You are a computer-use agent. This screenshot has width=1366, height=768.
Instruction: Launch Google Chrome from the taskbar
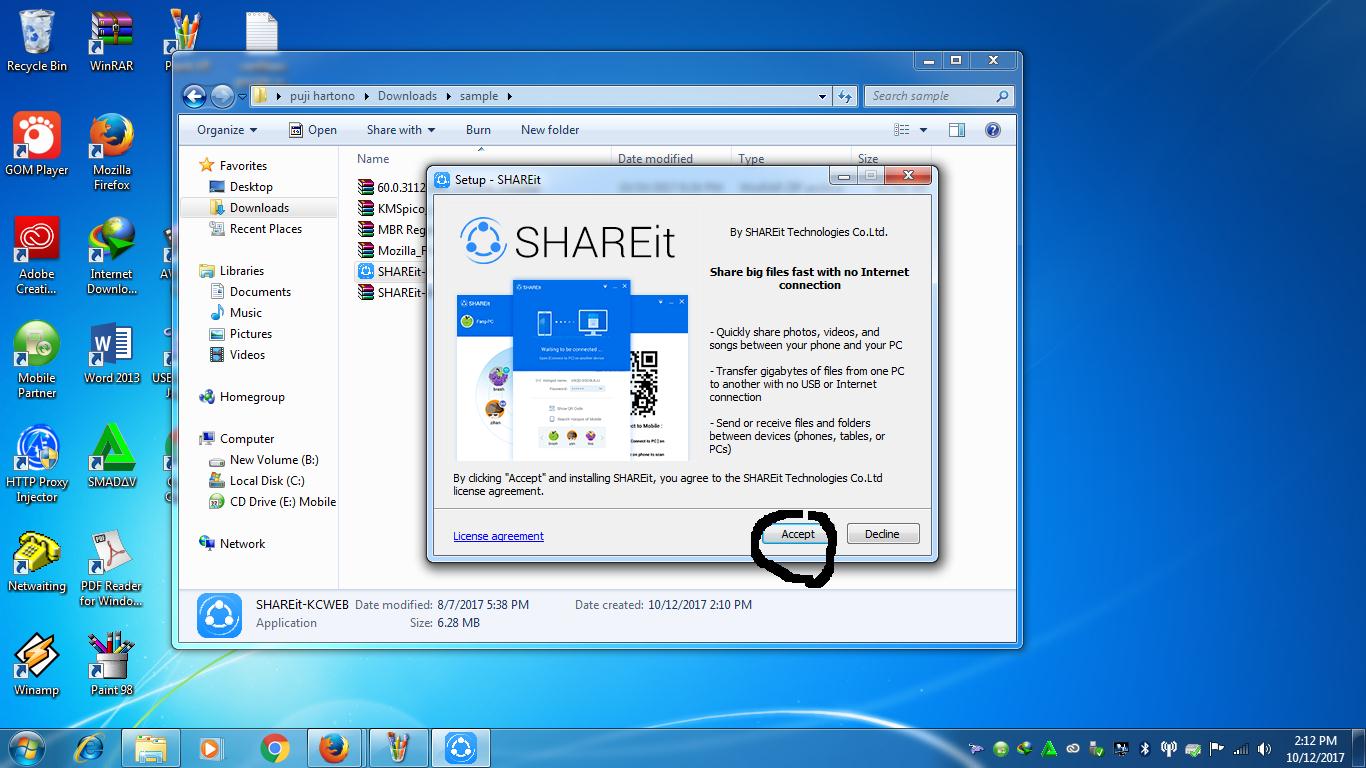click(x=275, y=748)
